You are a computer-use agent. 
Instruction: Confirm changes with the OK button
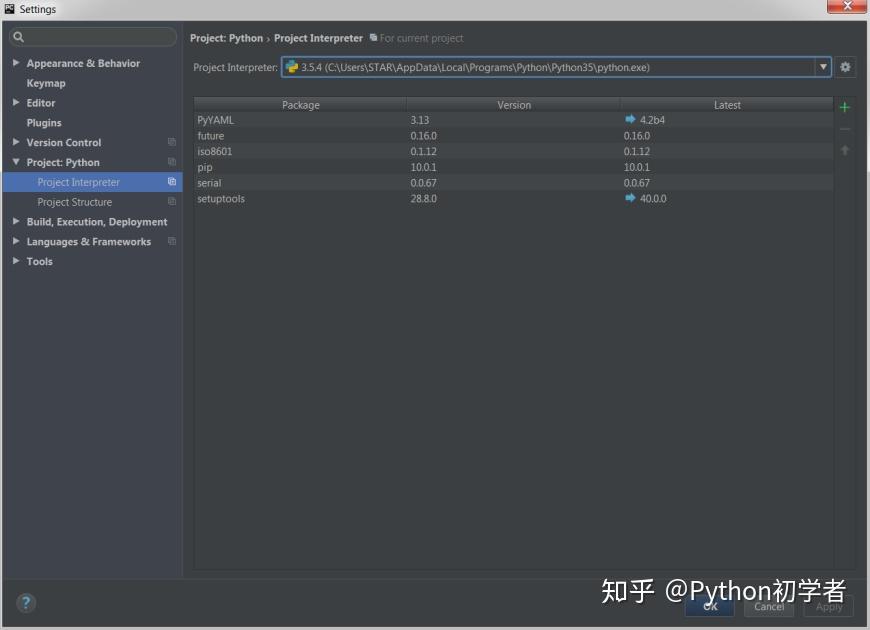click(x=710, y=606)
